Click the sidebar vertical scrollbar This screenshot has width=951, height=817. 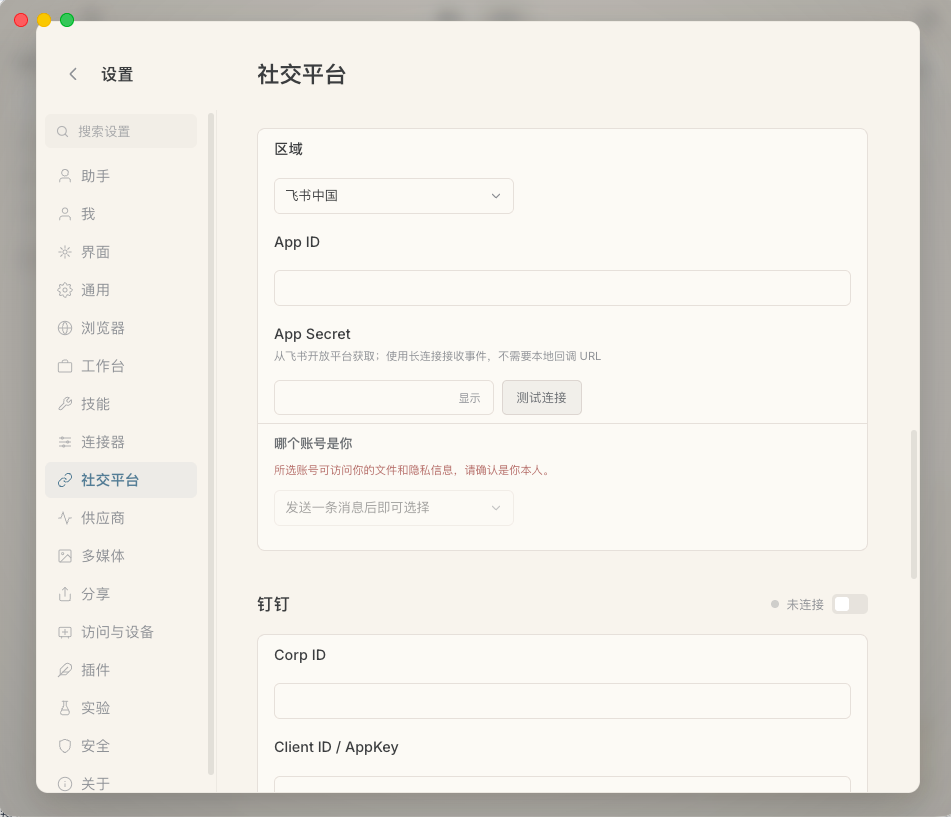[x=210, y=444]
